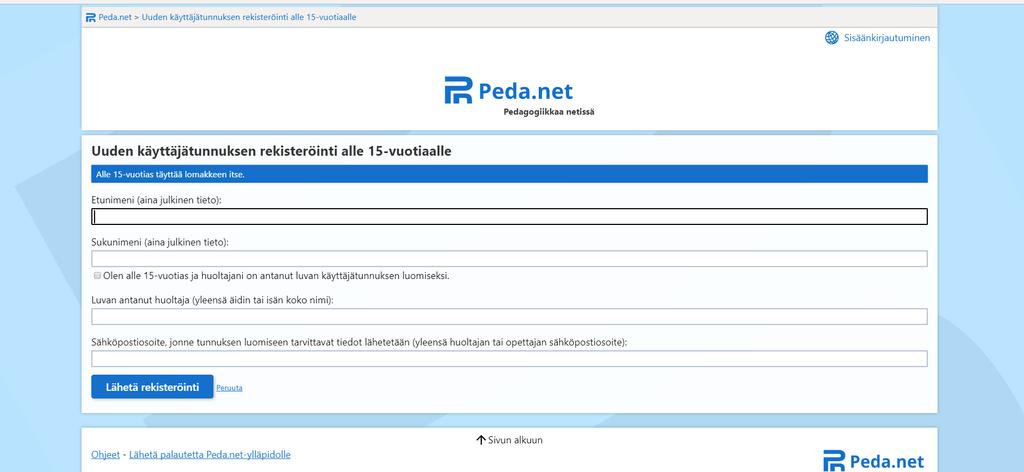Click the globe icon beside Sisäänkirjautuminen
The width and height of the screenshot is (1024, 472).
[x=831, y=38]
